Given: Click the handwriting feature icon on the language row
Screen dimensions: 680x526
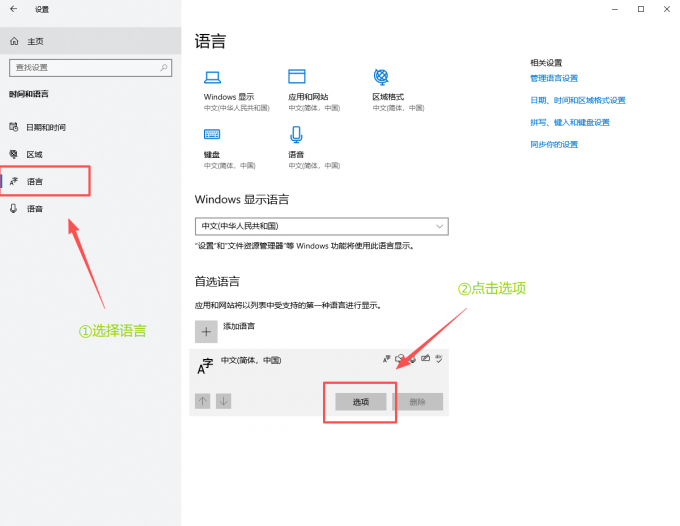Looking at the screenshot, I should (x=425, y=359).
